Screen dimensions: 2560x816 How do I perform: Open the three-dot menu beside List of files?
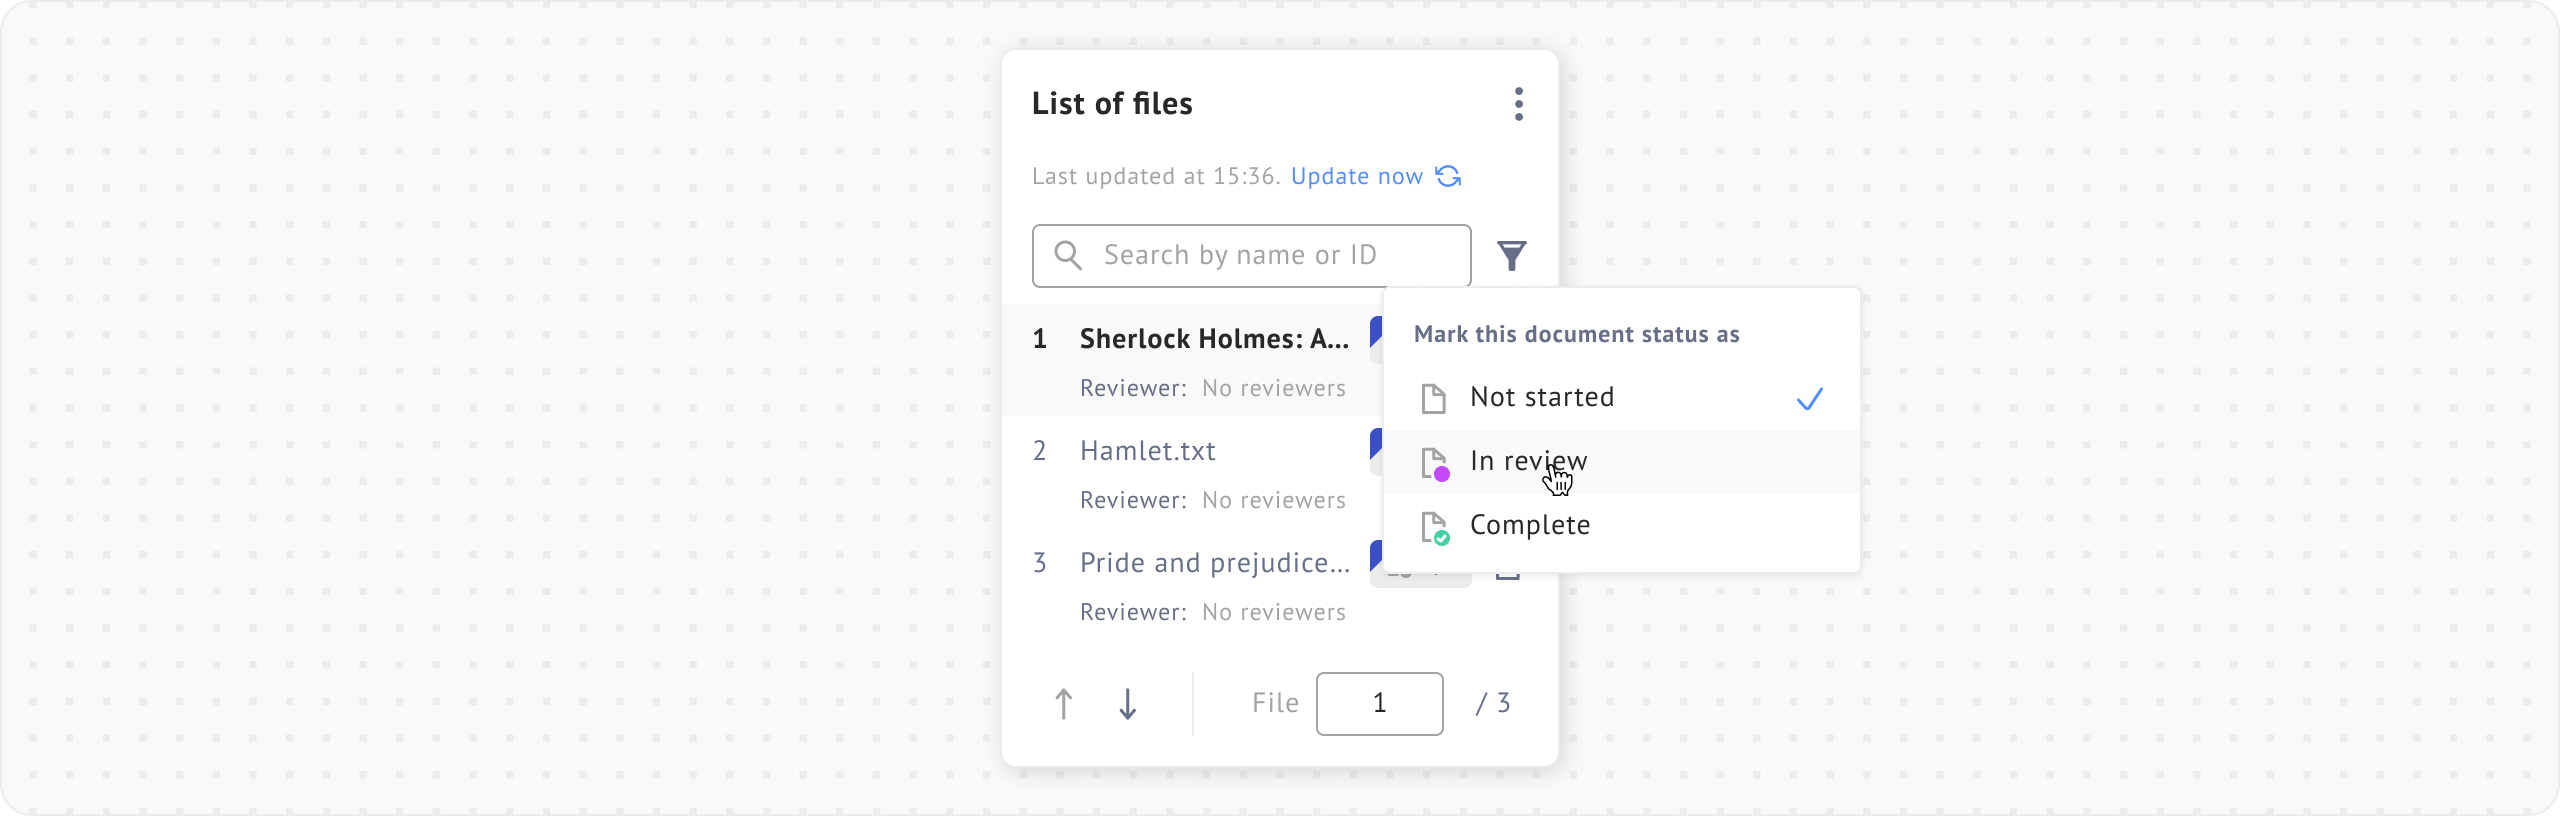pos(1518,104)
